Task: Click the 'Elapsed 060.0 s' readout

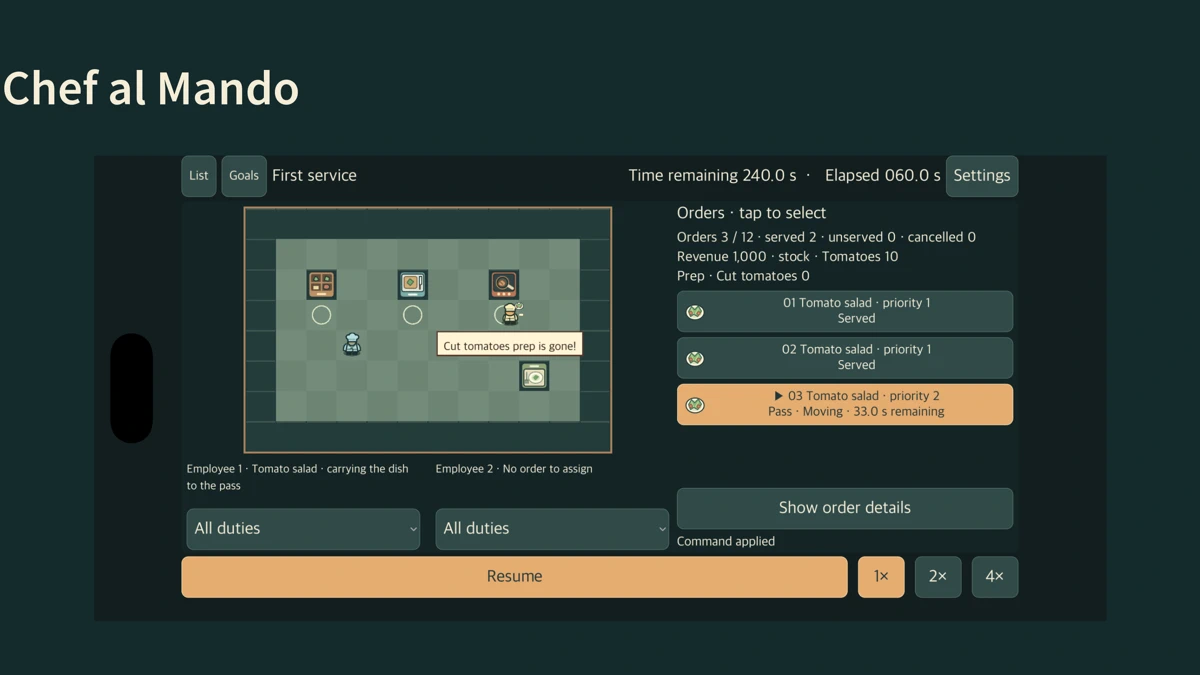Action: coord(883,176)
